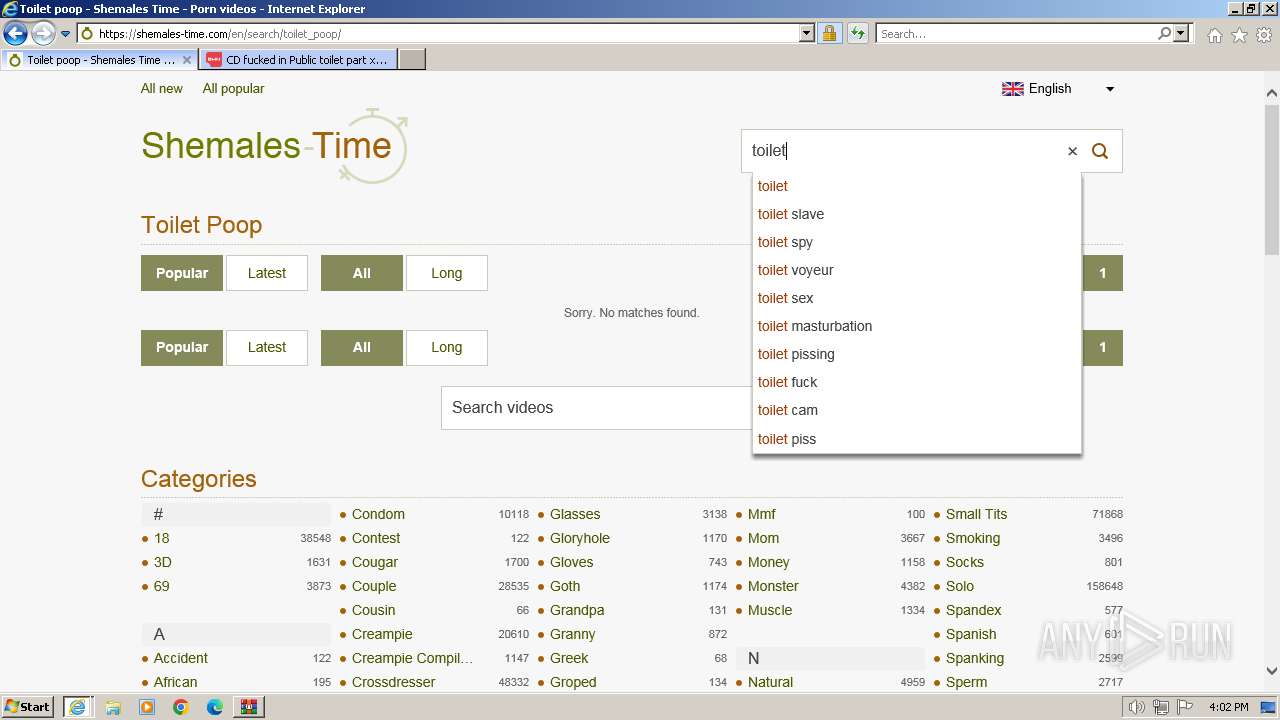Open the 'Gloves' category link
The height and width of the screenshot is (720, 1280).
(x=571, y=562)
